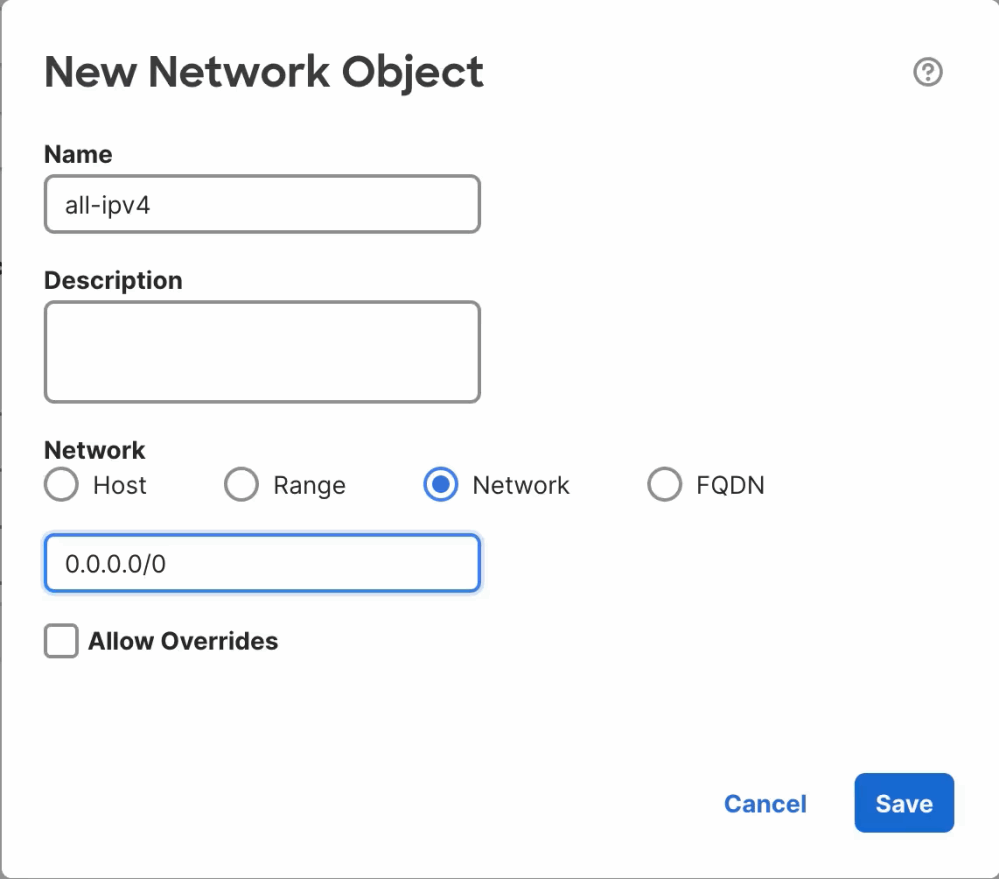Enable the Allow Overrides checkbox
Image resolution: width=999 pixels, height=879 pixels.
click(x=61, y=641)
